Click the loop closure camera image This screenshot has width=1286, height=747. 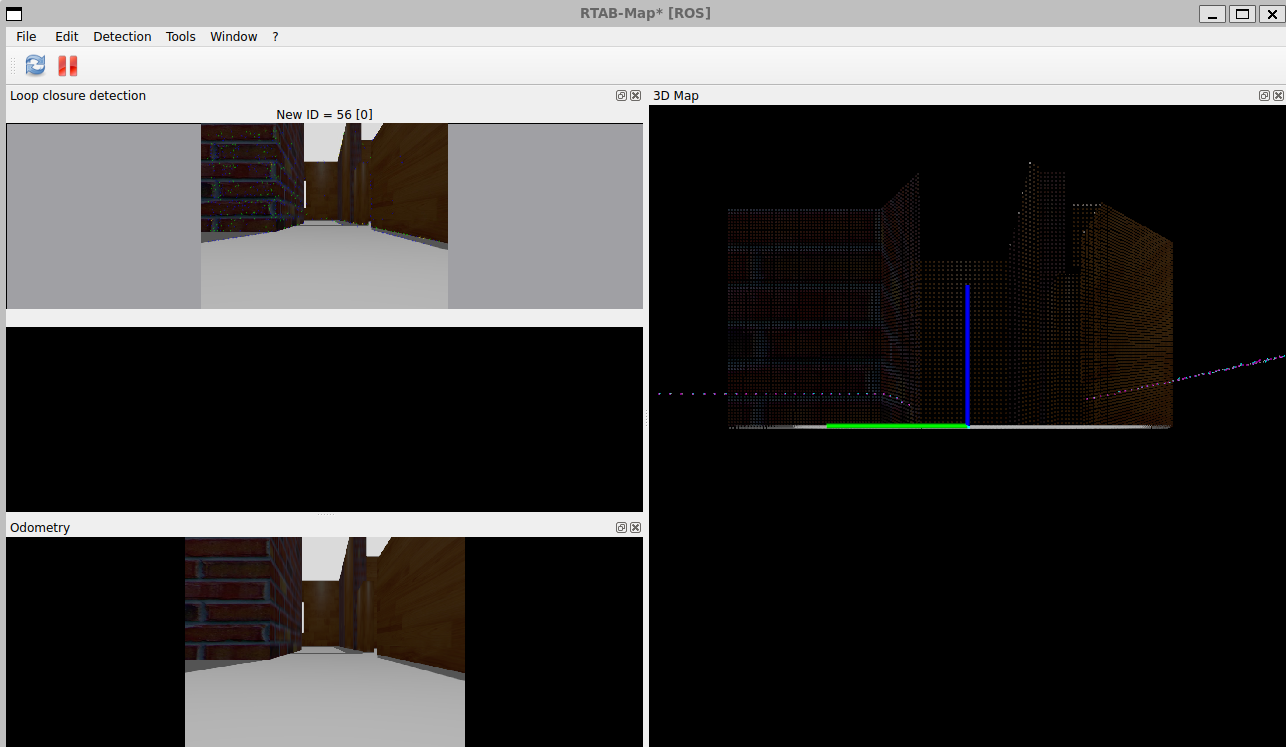point(324,216)
